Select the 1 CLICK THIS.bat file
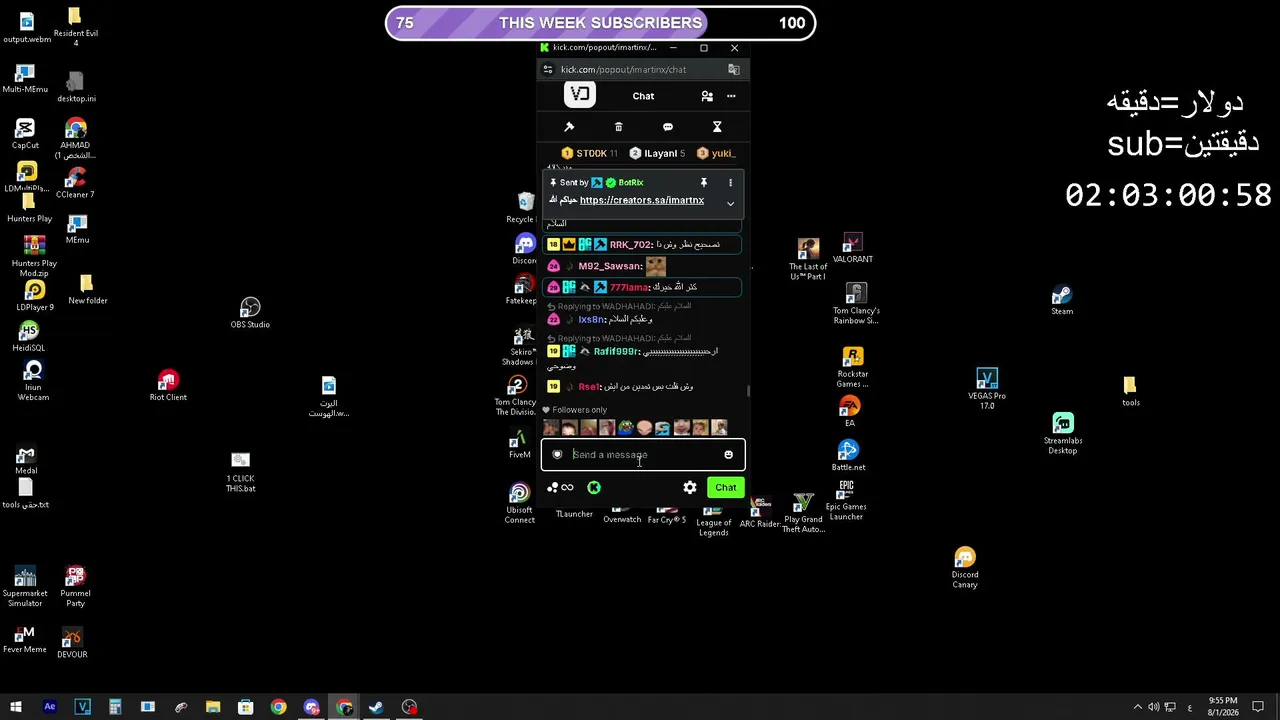 pos(240,472)
